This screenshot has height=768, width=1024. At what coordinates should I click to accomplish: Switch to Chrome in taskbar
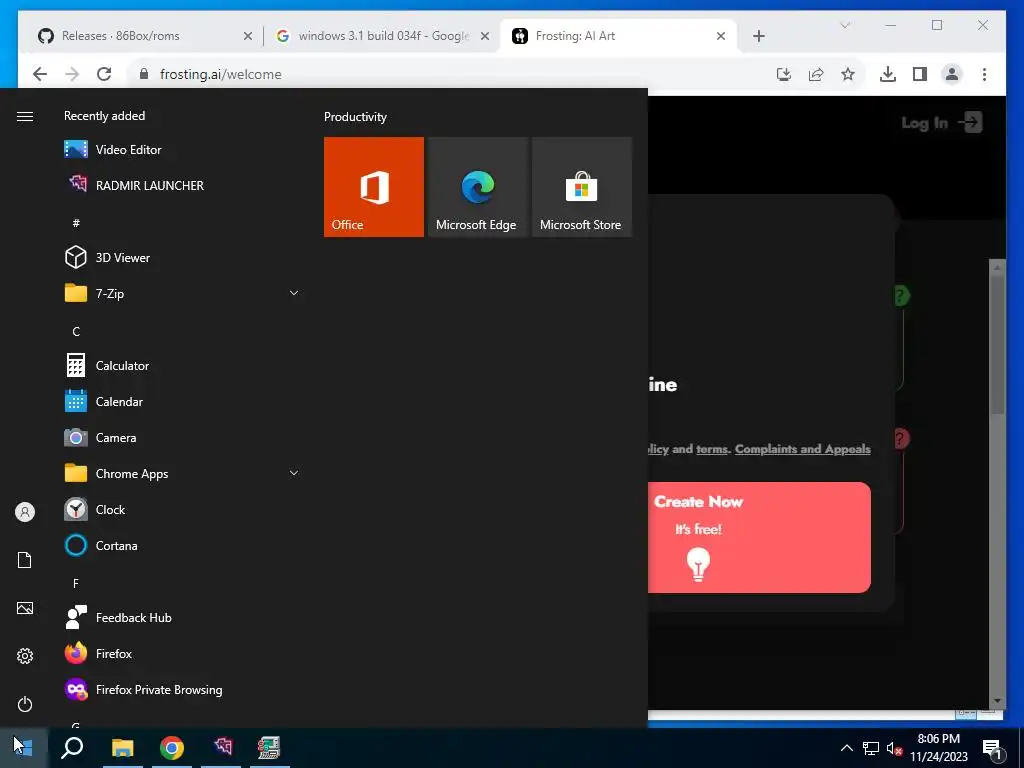pos(172,747)
